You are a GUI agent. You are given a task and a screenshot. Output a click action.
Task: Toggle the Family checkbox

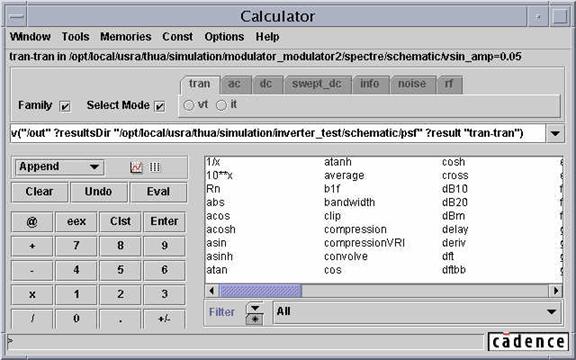coord(65,107)
